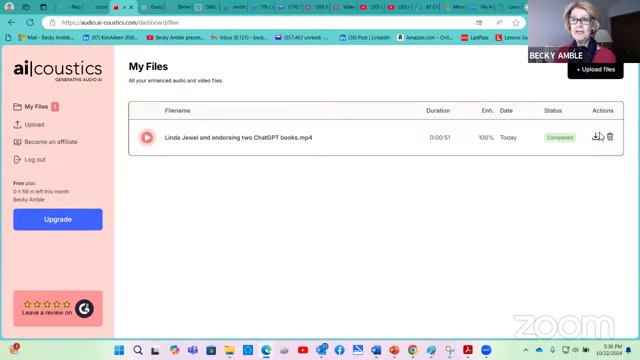The width and height of the screenshot is (640, 360).
Task: Open Becky Amble presents YouTube bookmark
Action: tap(175, 38)
